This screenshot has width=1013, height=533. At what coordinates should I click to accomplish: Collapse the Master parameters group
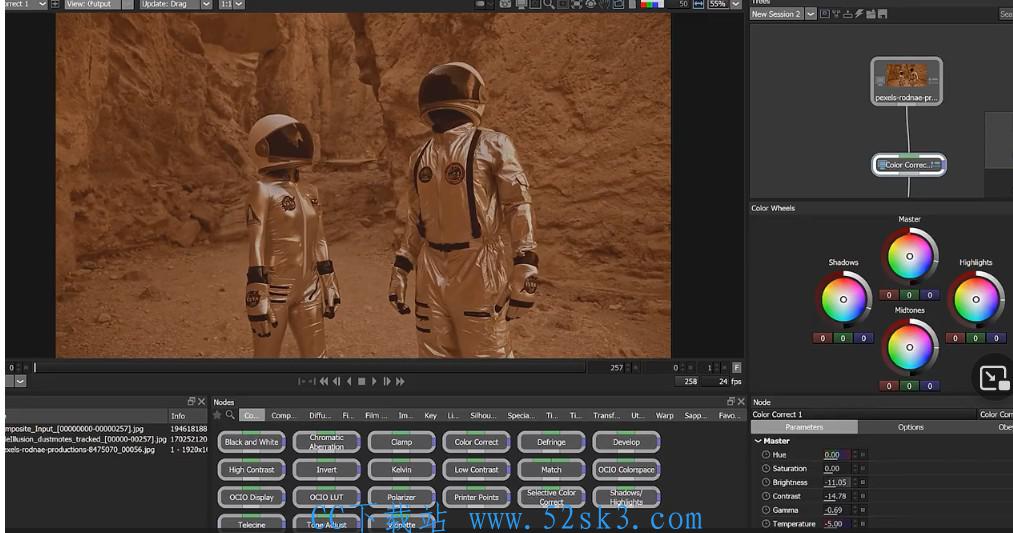tap(758, 441)
